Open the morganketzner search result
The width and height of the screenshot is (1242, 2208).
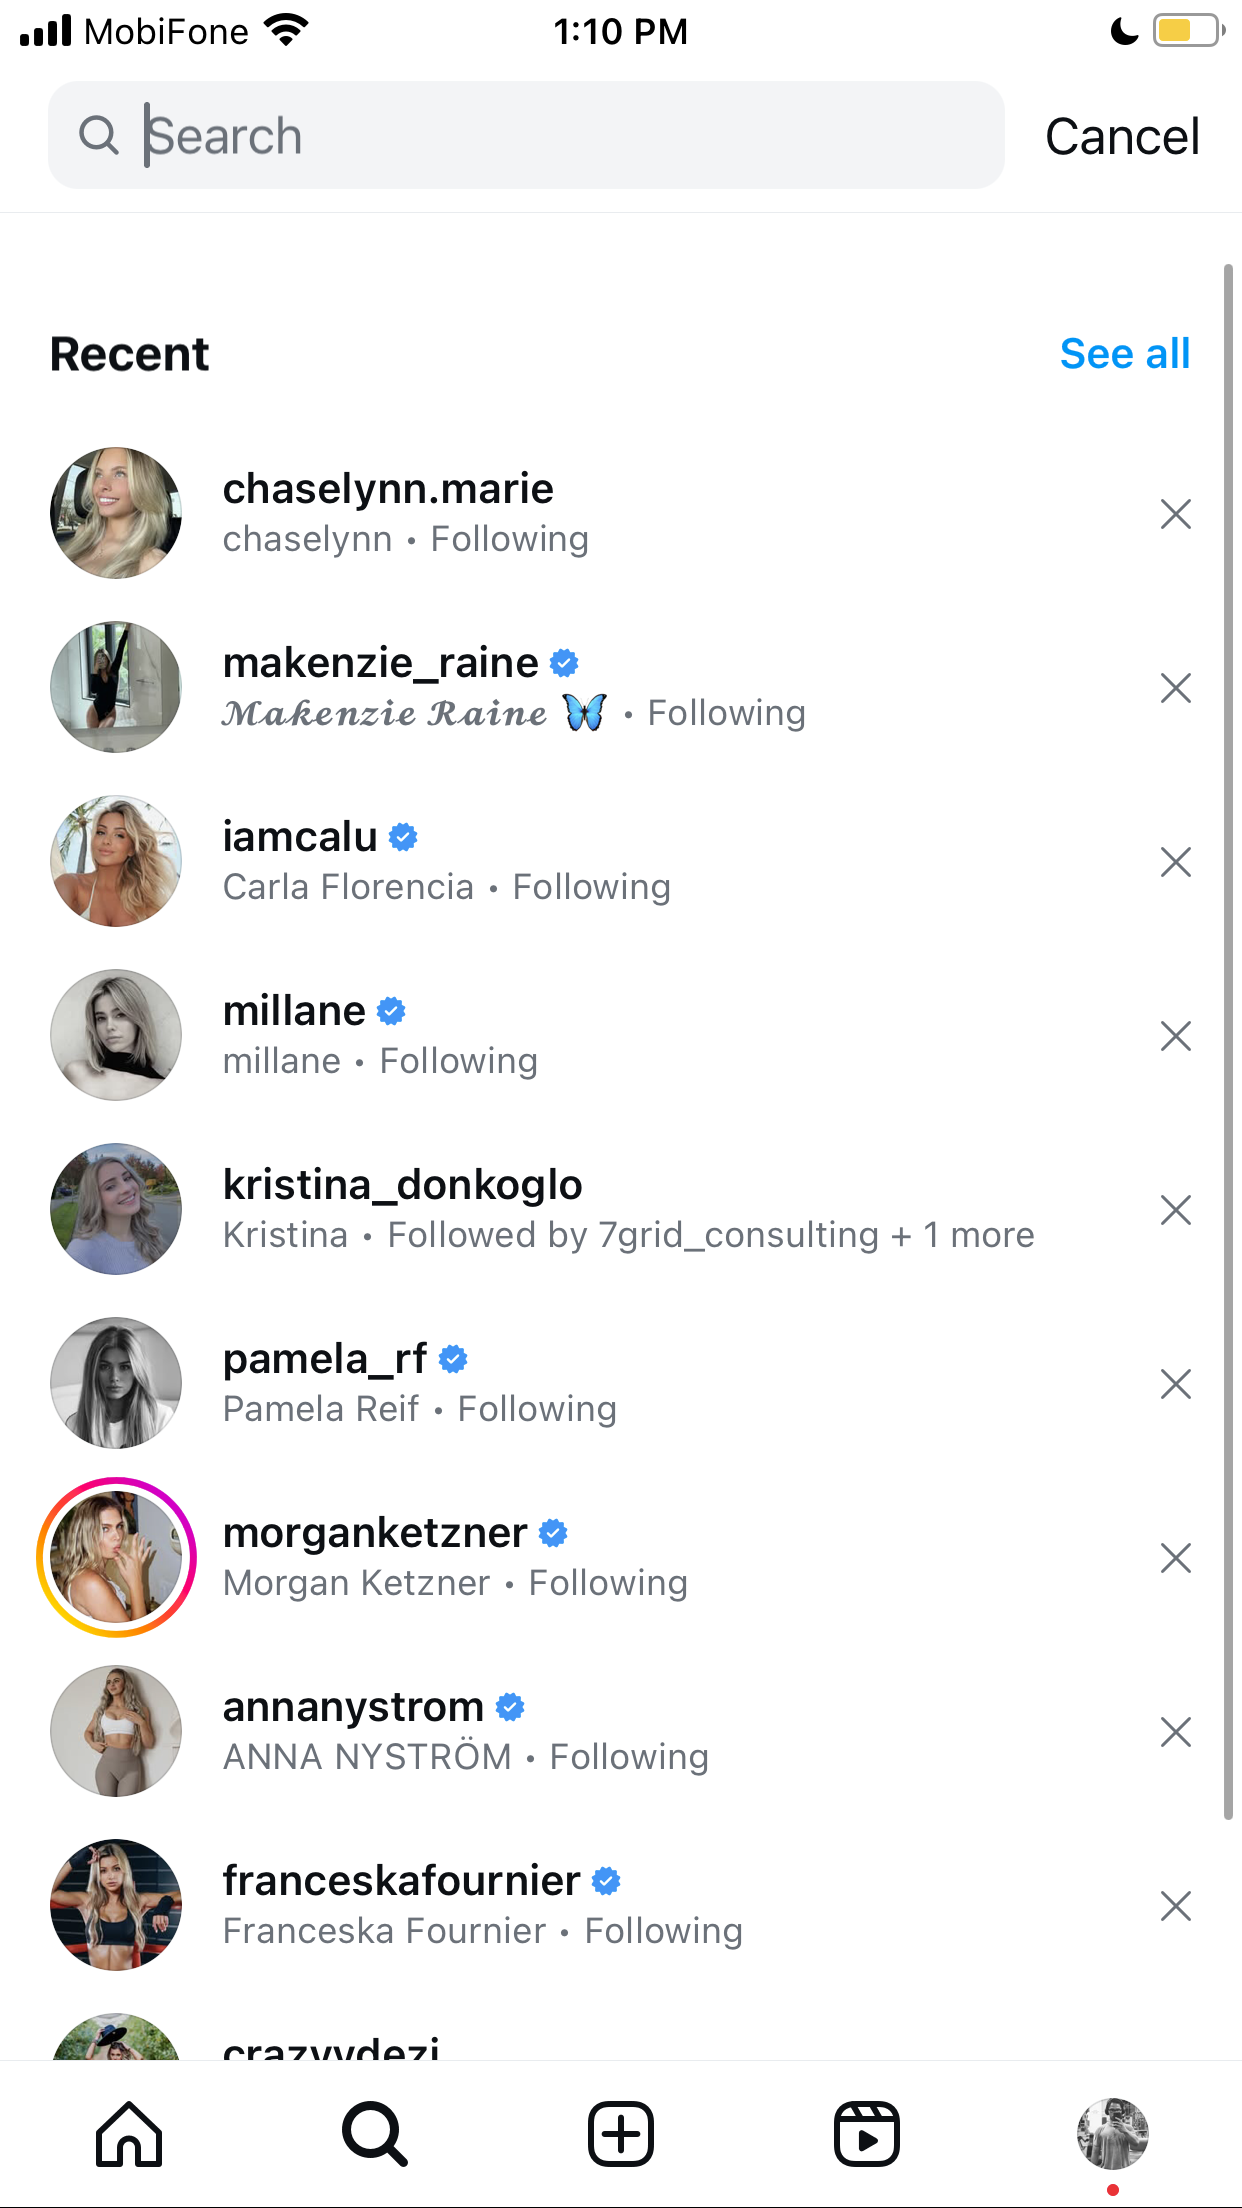click(x=621, y=1557)
